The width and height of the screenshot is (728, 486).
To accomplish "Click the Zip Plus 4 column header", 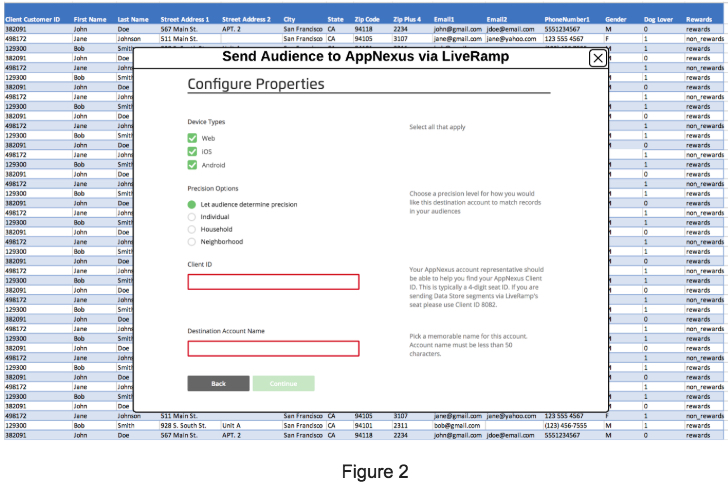I will tap(407, 19).
